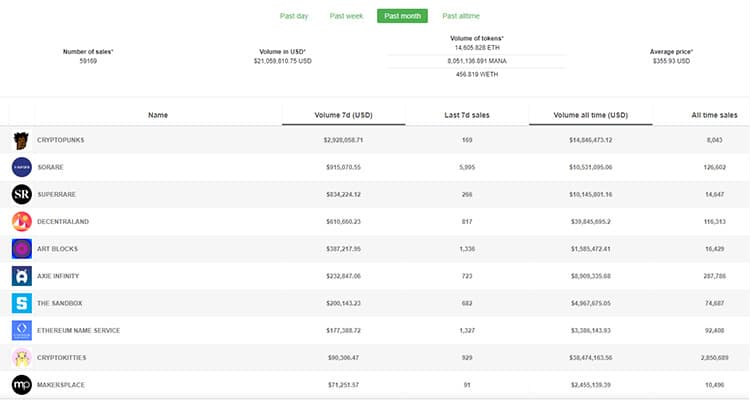Click Sorare all time sales 126,602
Image resolution: width=750 pixels, height=400 pixels.
coord(714,167)
